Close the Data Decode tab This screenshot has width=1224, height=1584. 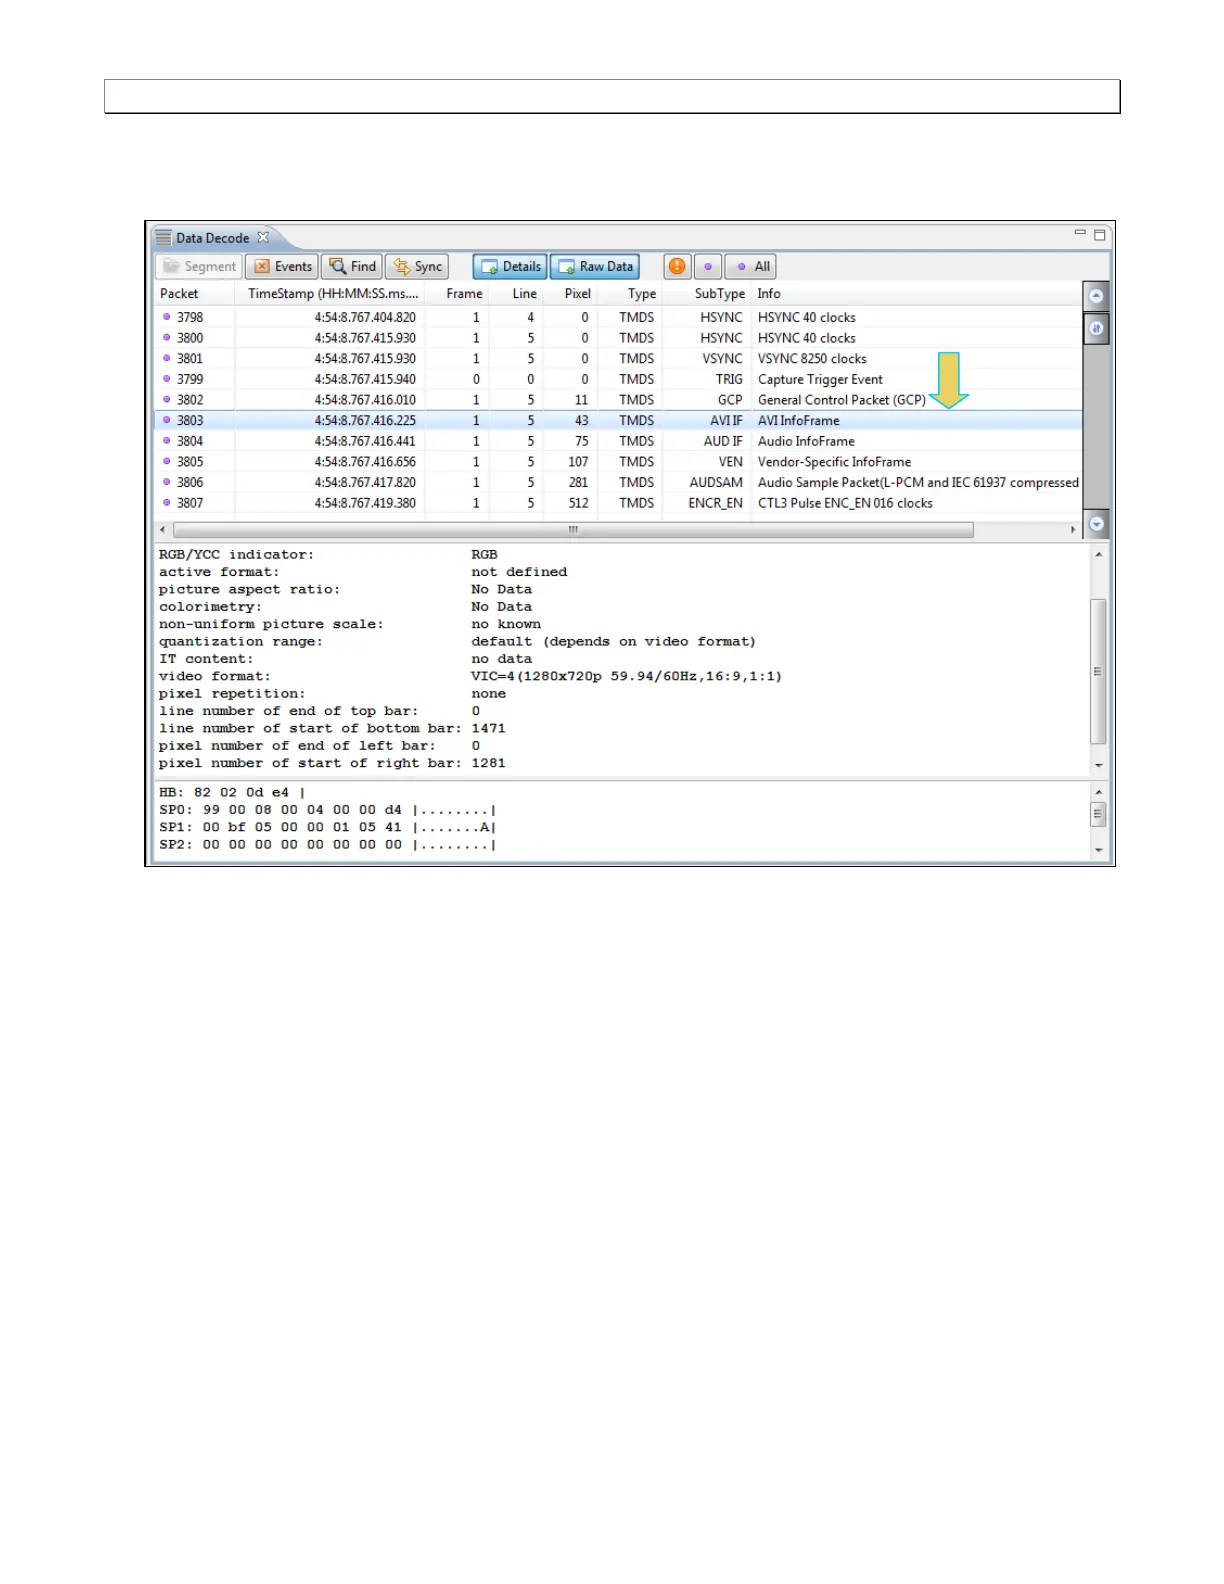coord(263,238)
